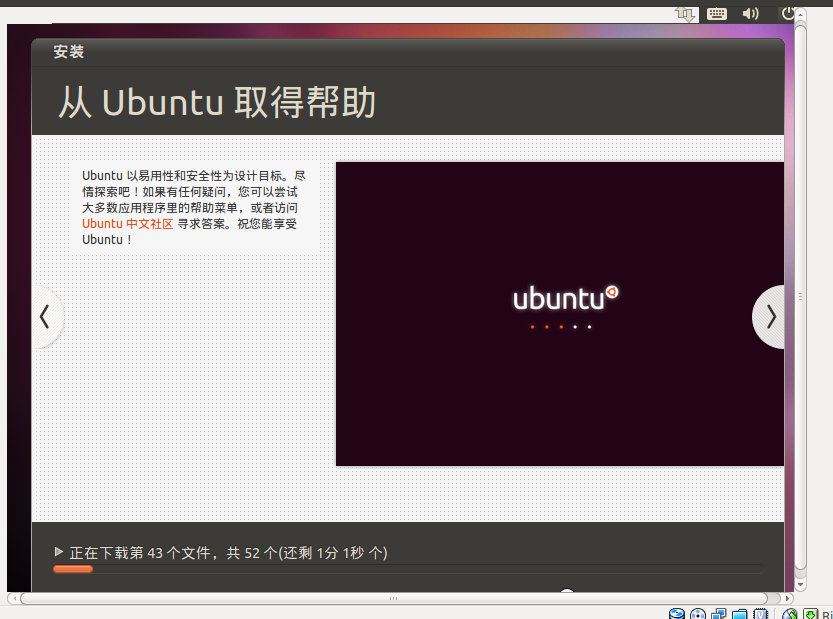Click the VirtualBox virtualization V chip icon
Screen dimensions: 833x619
pos(761,614)
